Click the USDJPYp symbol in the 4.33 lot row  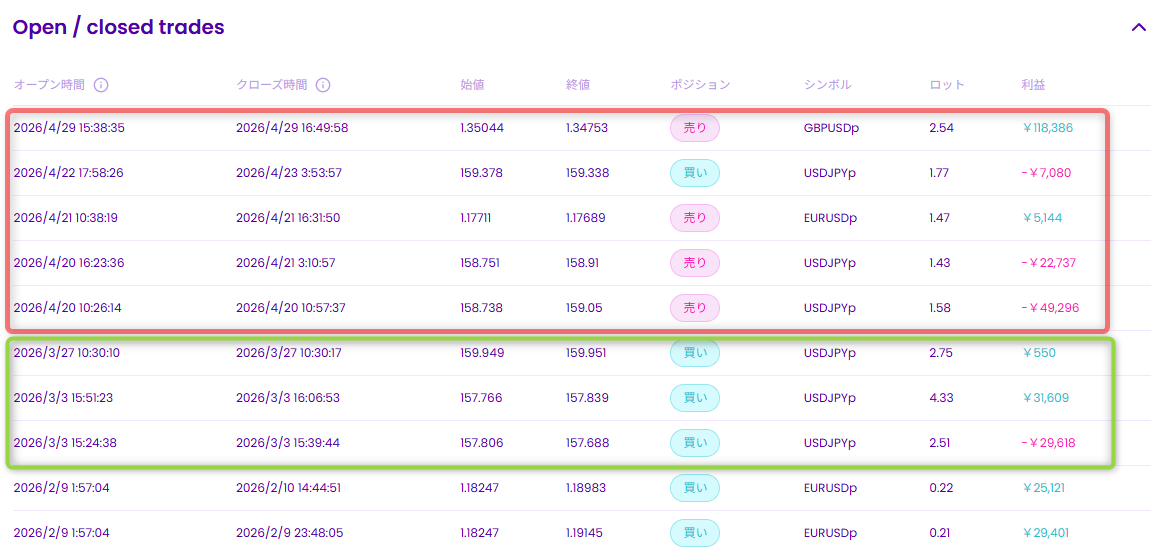830,398
